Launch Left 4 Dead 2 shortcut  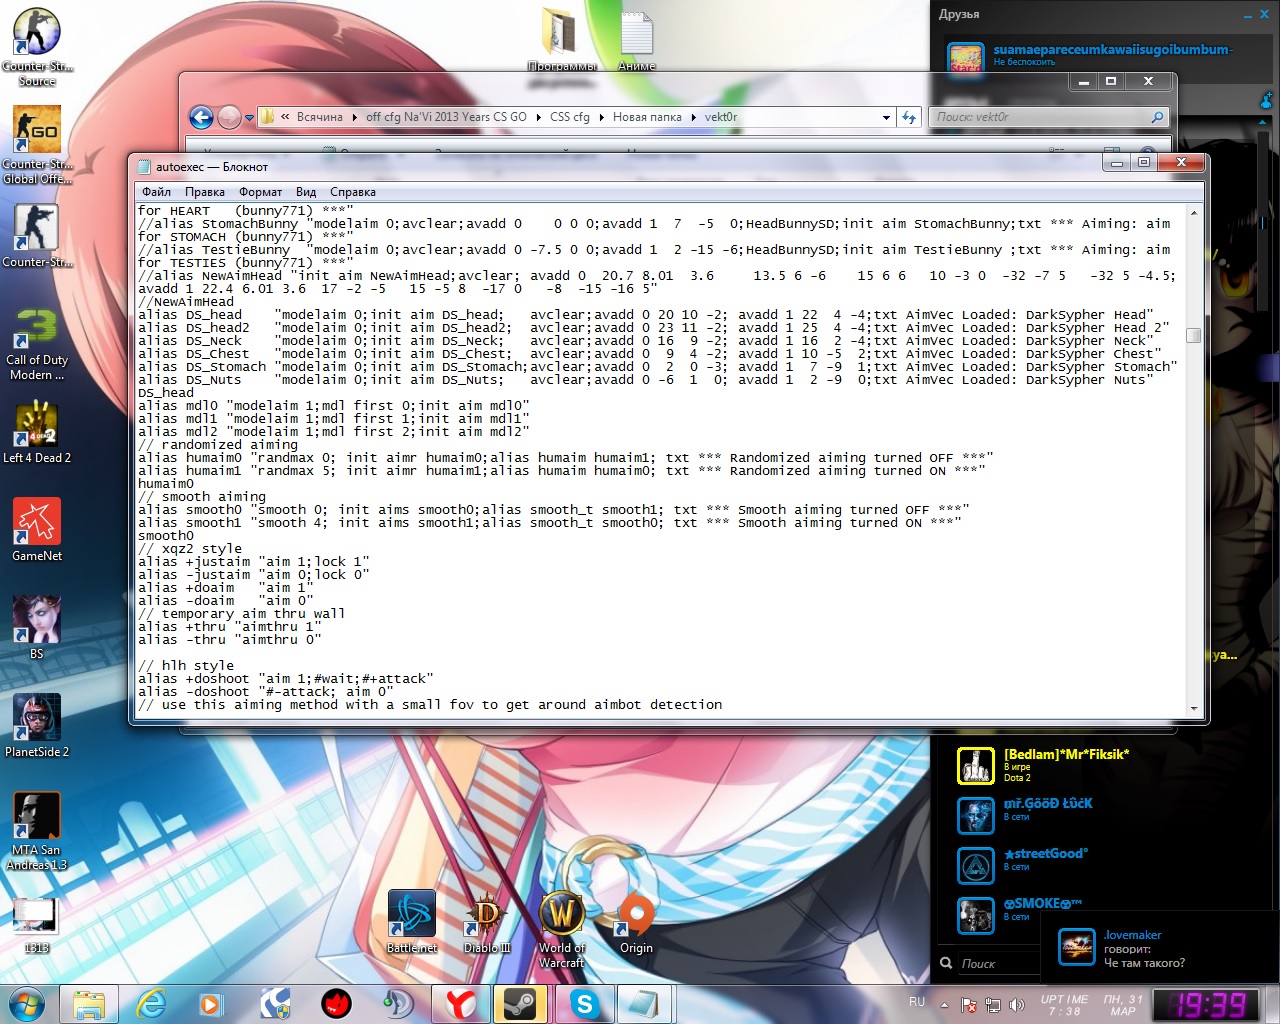point(37,432)
